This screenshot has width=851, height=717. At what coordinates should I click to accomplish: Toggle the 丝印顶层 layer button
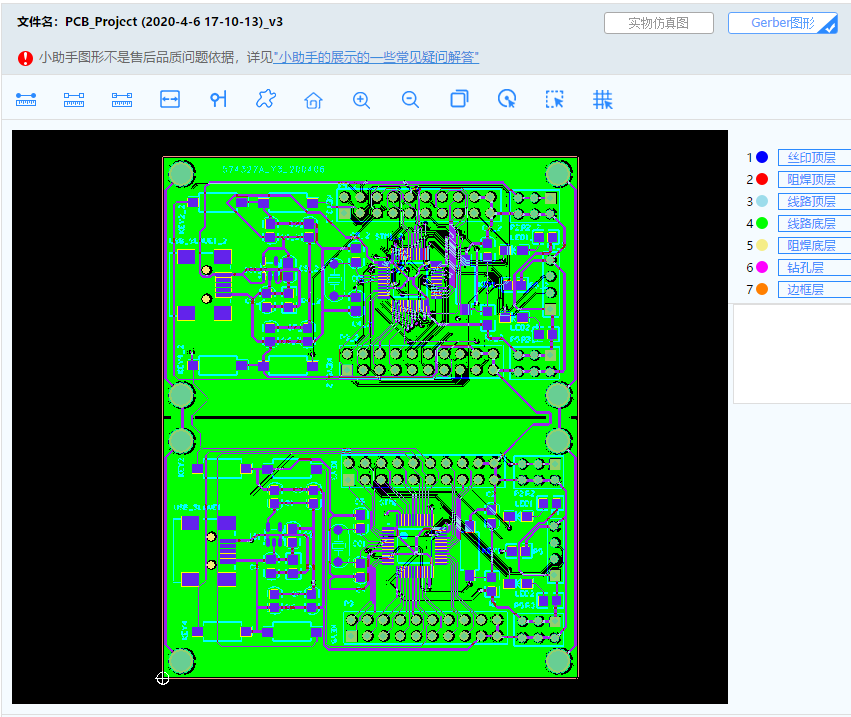[814, 157]
